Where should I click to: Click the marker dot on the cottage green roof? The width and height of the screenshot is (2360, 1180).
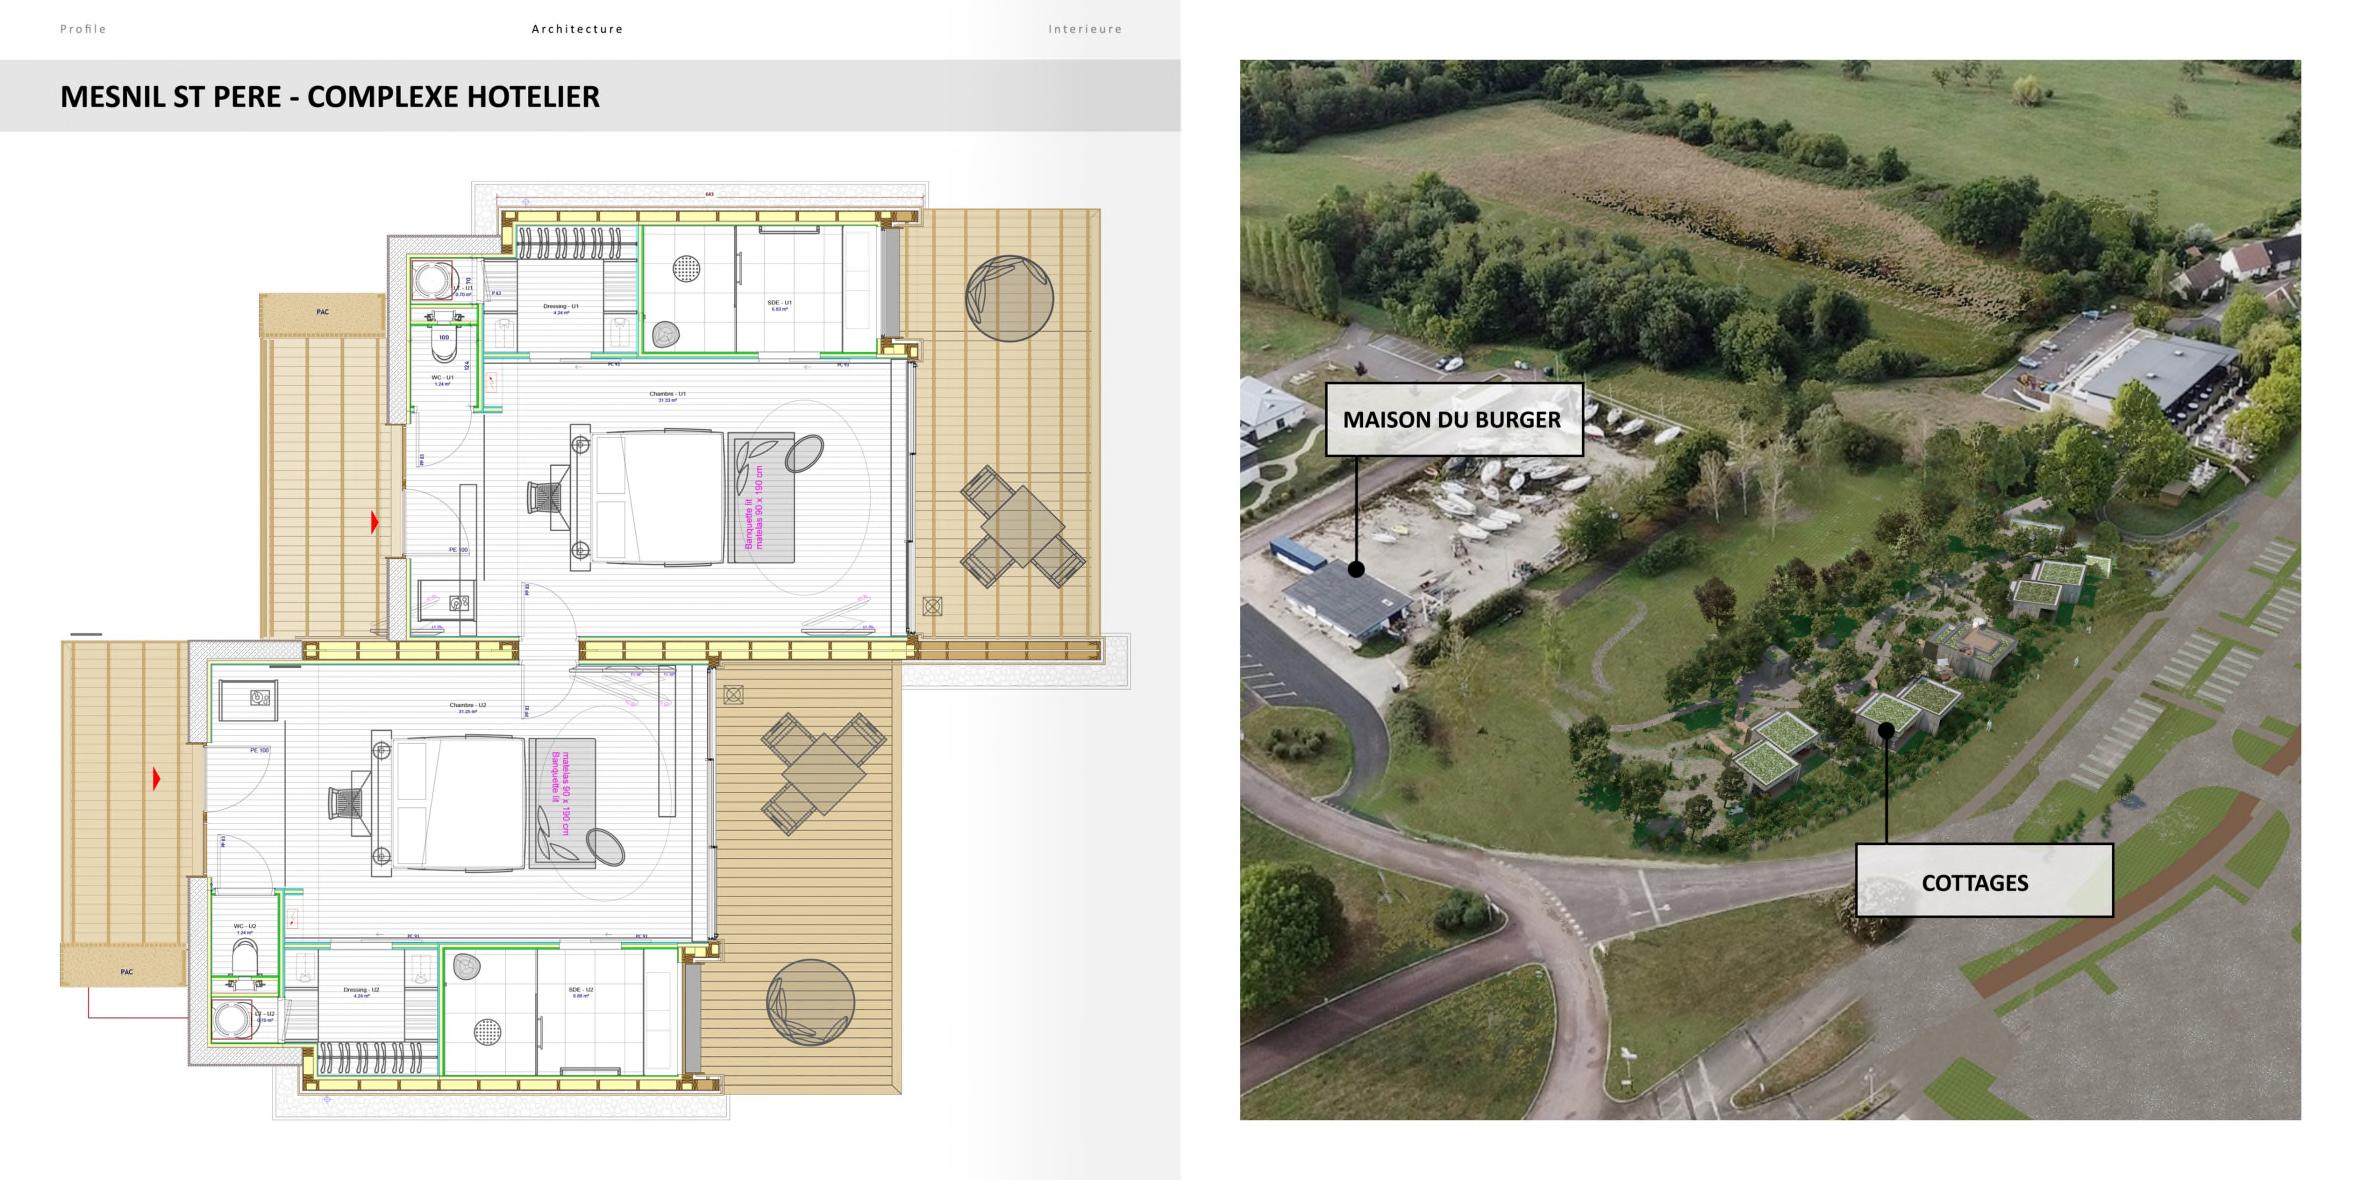(1886, 730)
